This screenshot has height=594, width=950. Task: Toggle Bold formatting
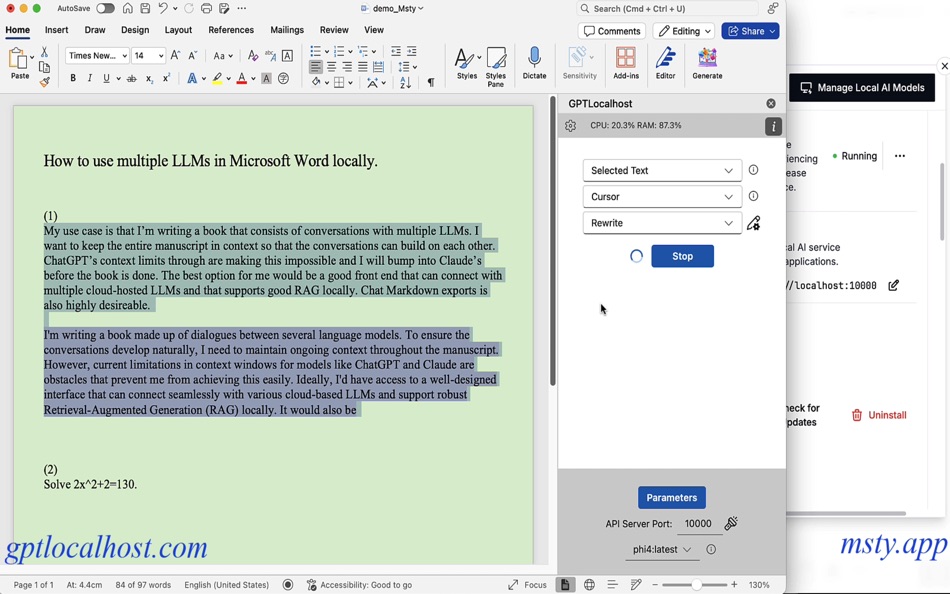point(73,78)
